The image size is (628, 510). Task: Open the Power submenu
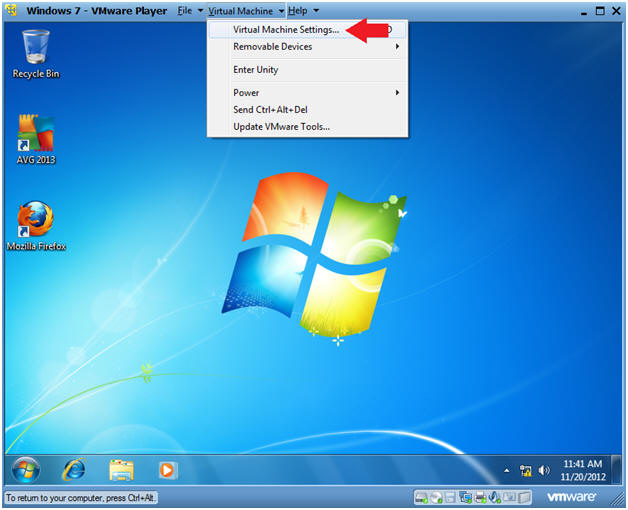307,93
